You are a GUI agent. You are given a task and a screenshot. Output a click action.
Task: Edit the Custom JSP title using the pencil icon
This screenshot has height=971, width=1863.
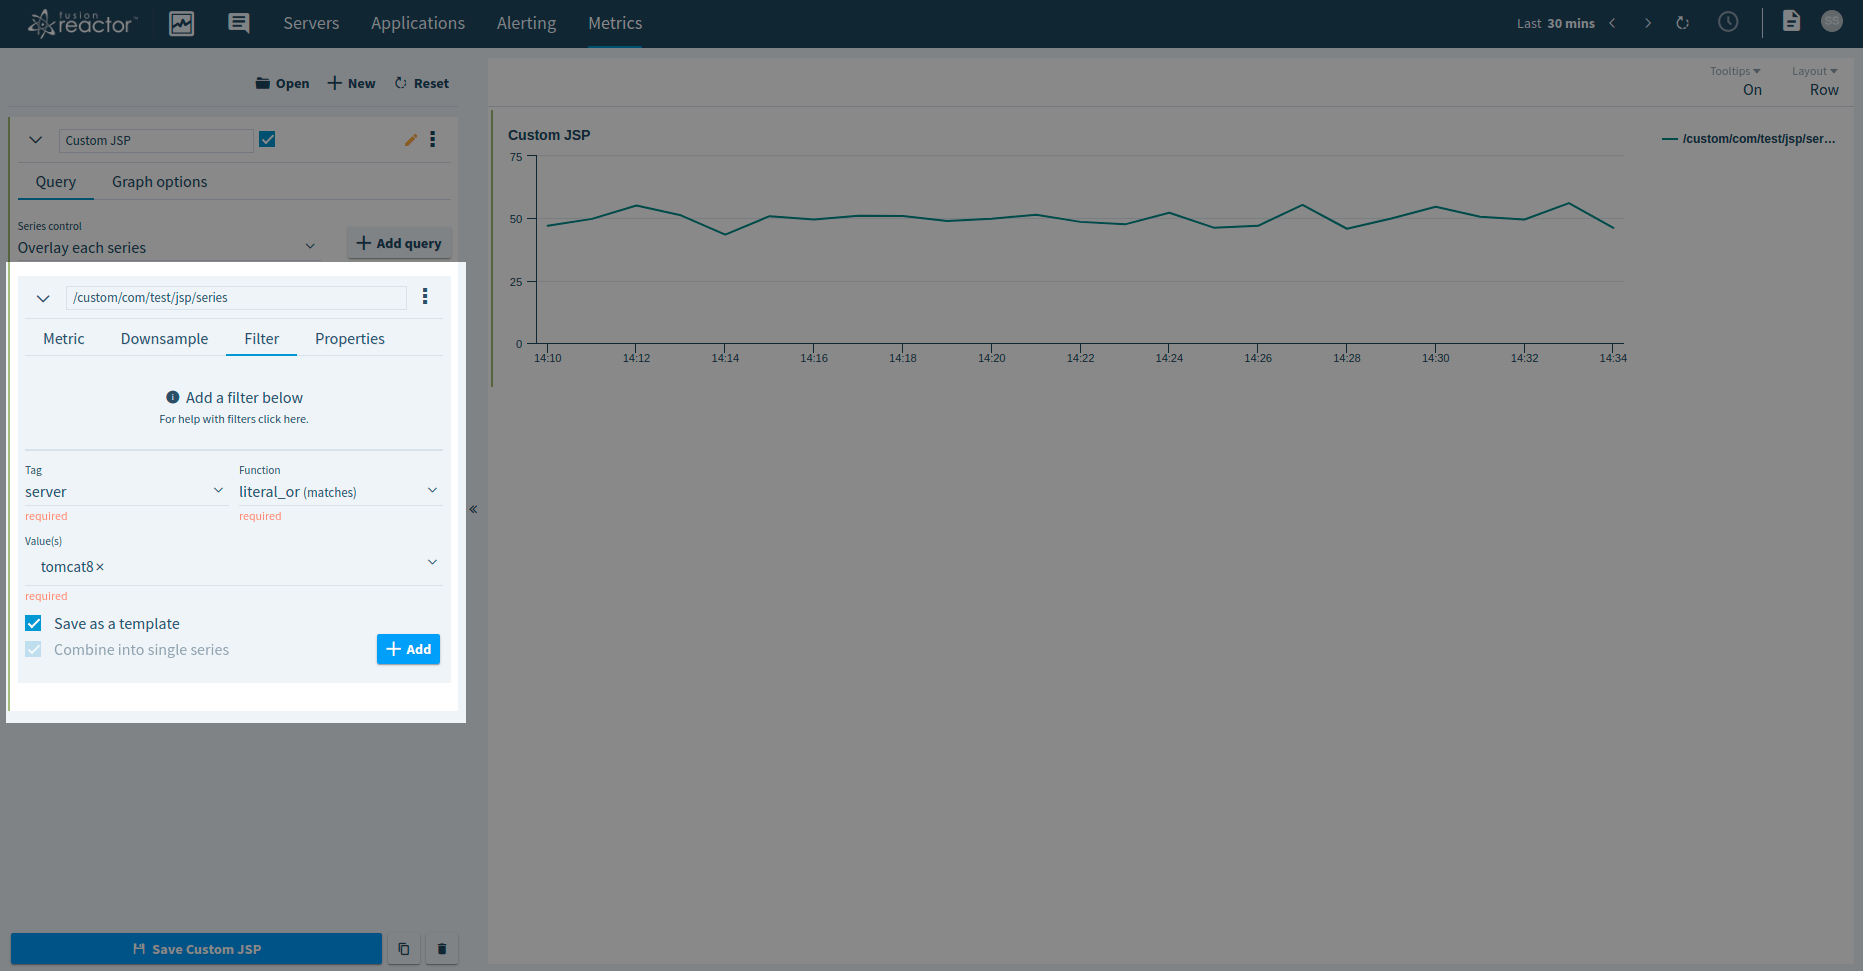coord(410,139)
